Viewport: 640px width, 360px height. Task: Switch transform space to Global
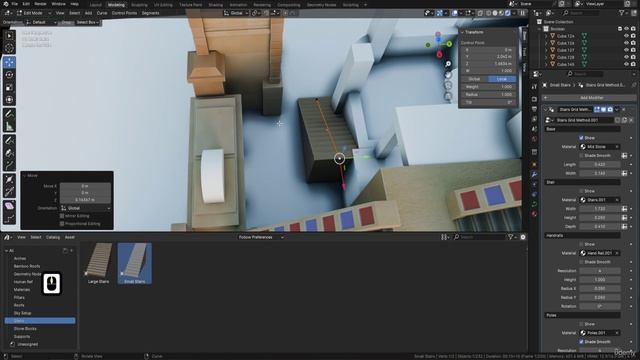pos(474,79)
